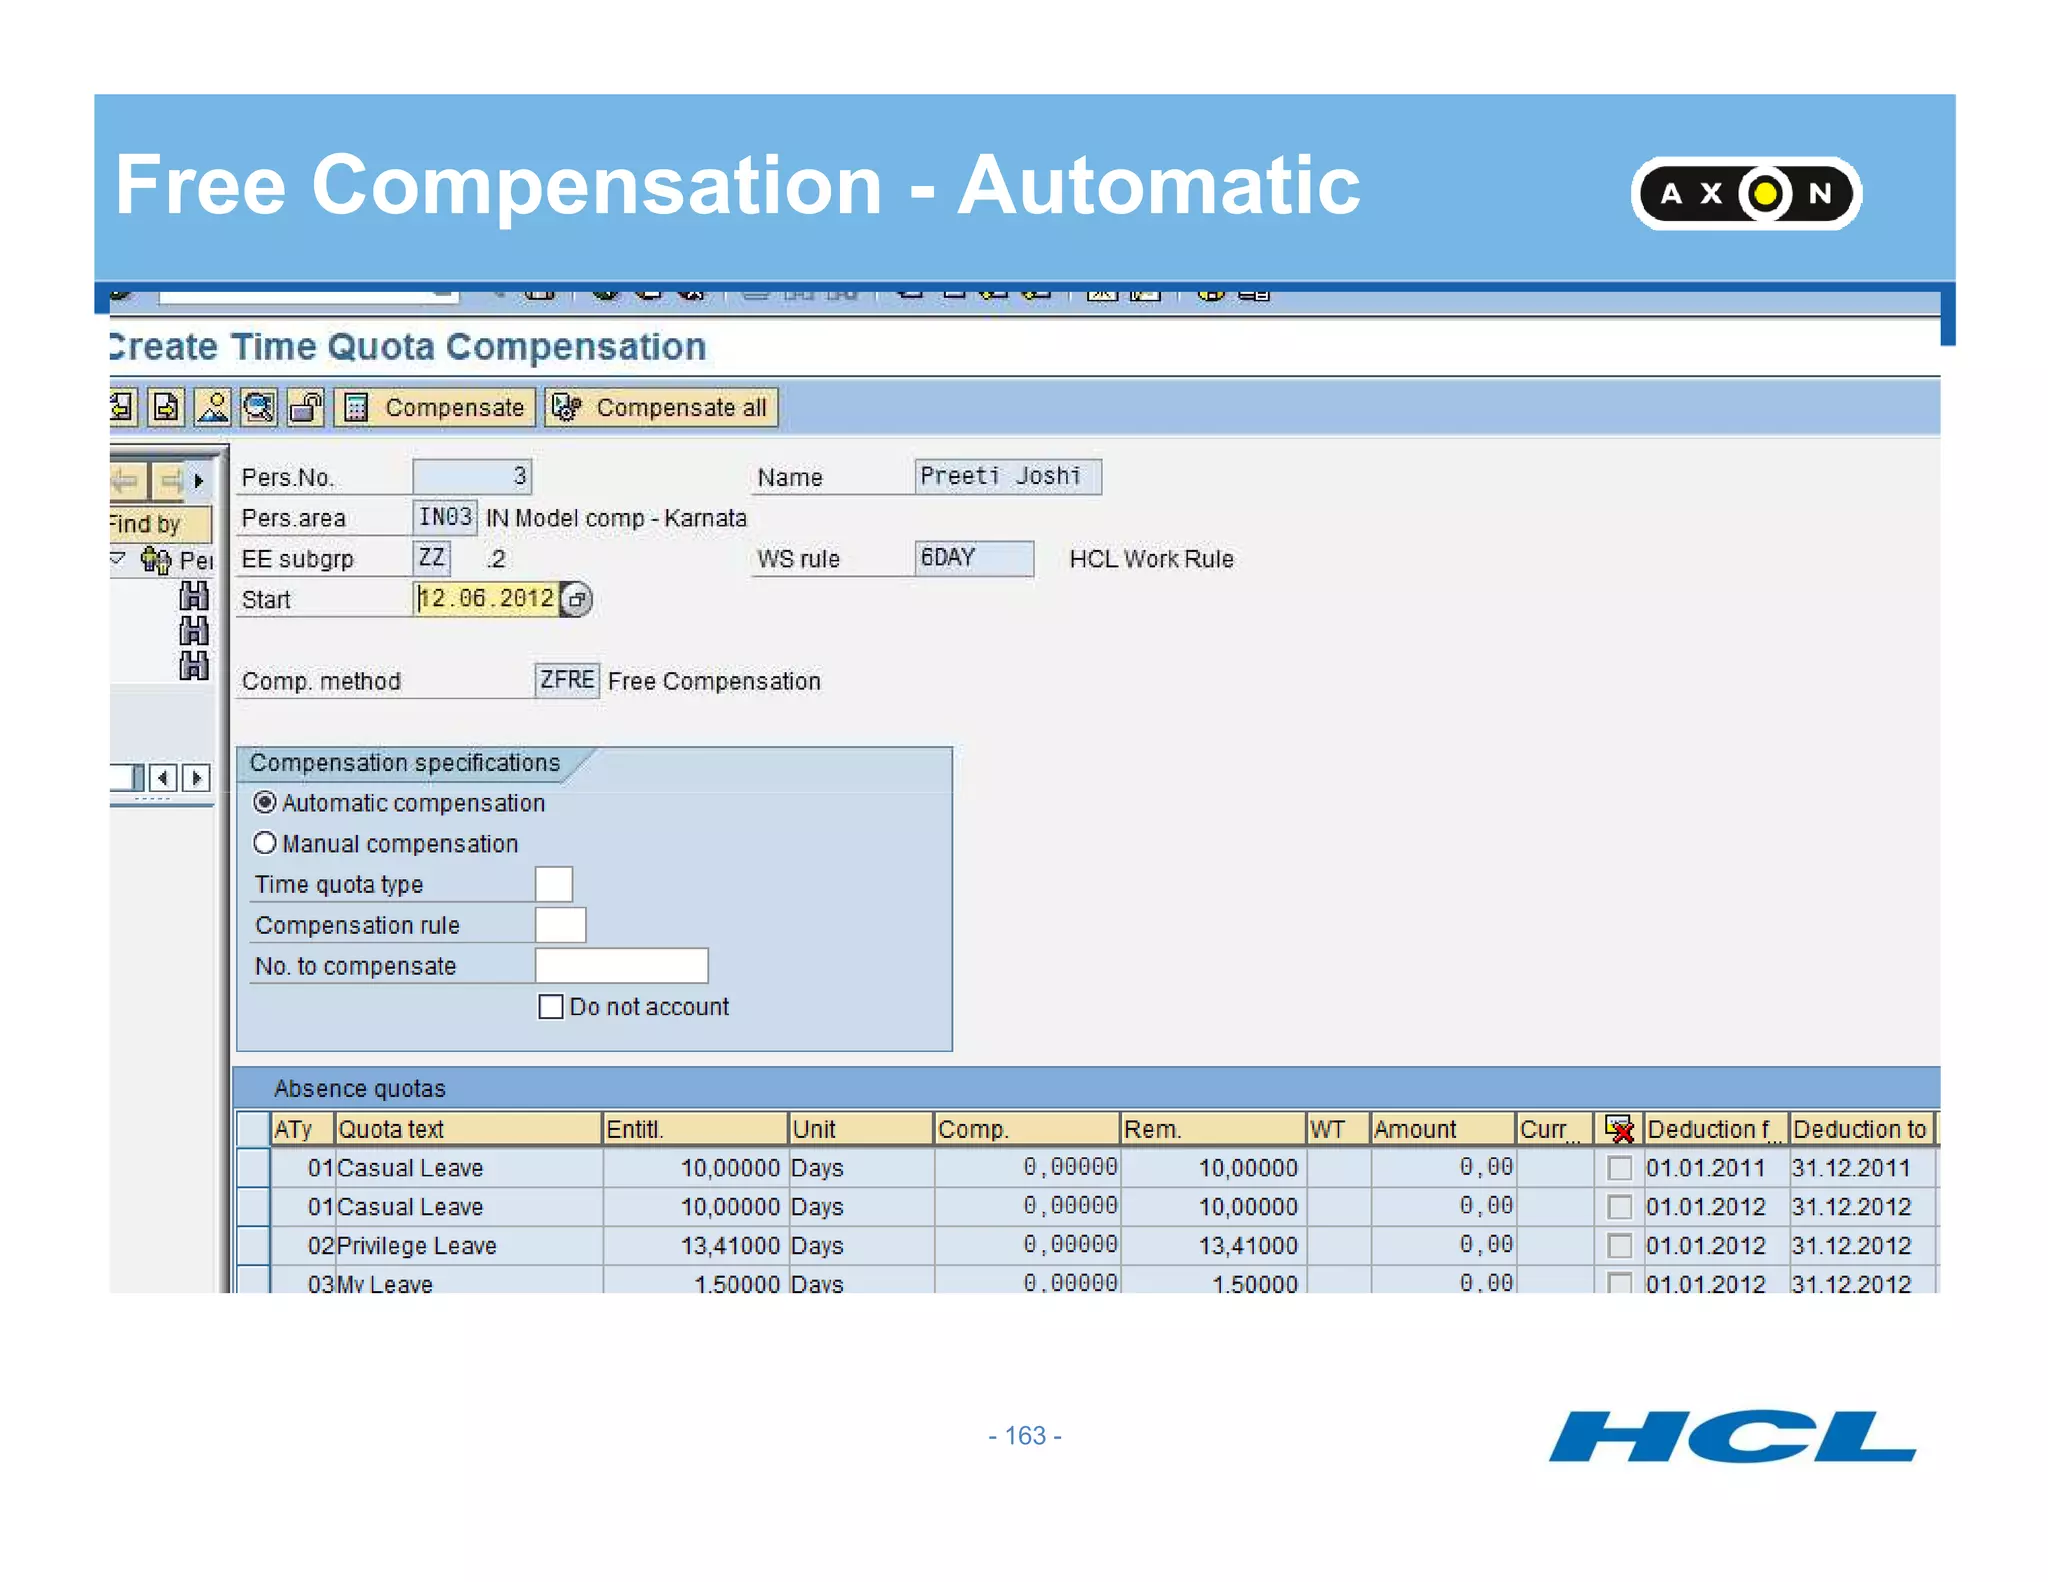This screenshot has width=2048, height=1582.
Task: Click the Deduction to column header
Action: (1862, 1129)
